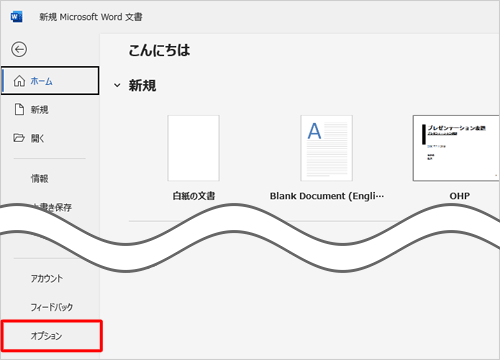Click the 新規 new document page icon
The height and width of the screenshot is (360, 500).
click(x=19, y=109)
